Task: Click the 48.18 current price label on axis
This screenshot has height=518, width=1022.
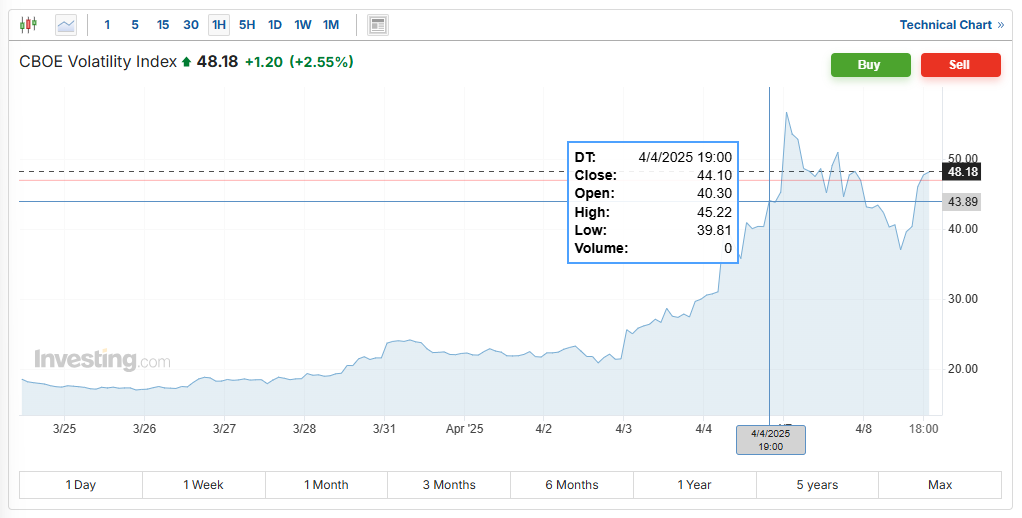Action: coord(962,171)
